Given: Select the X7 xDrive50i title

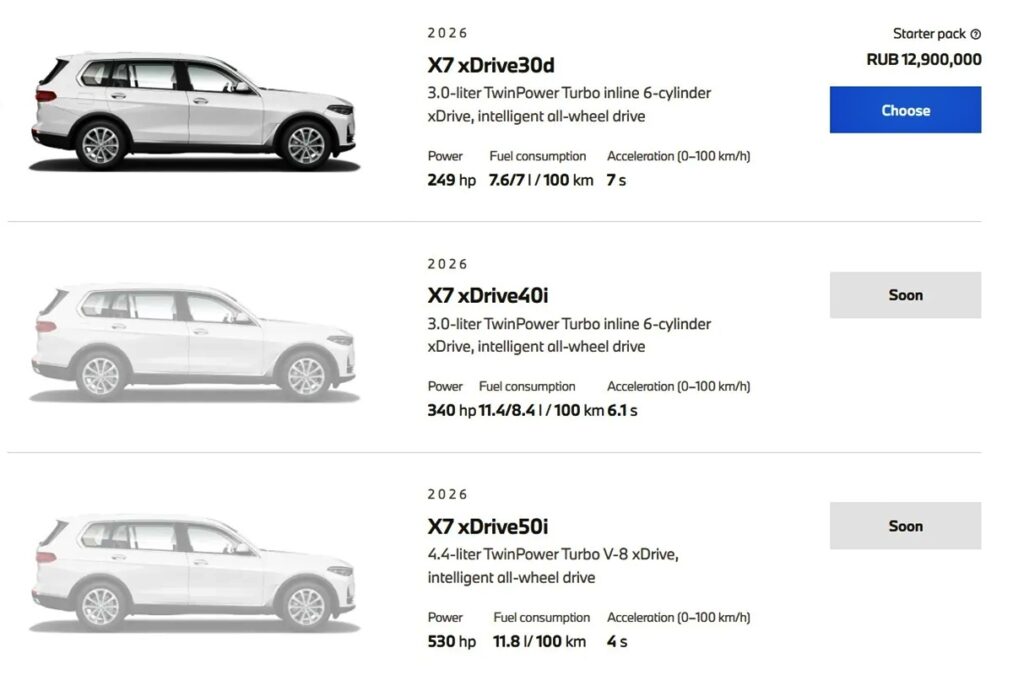Looking at the screenshot, I should pyautogui.click(x=487, y=526).
